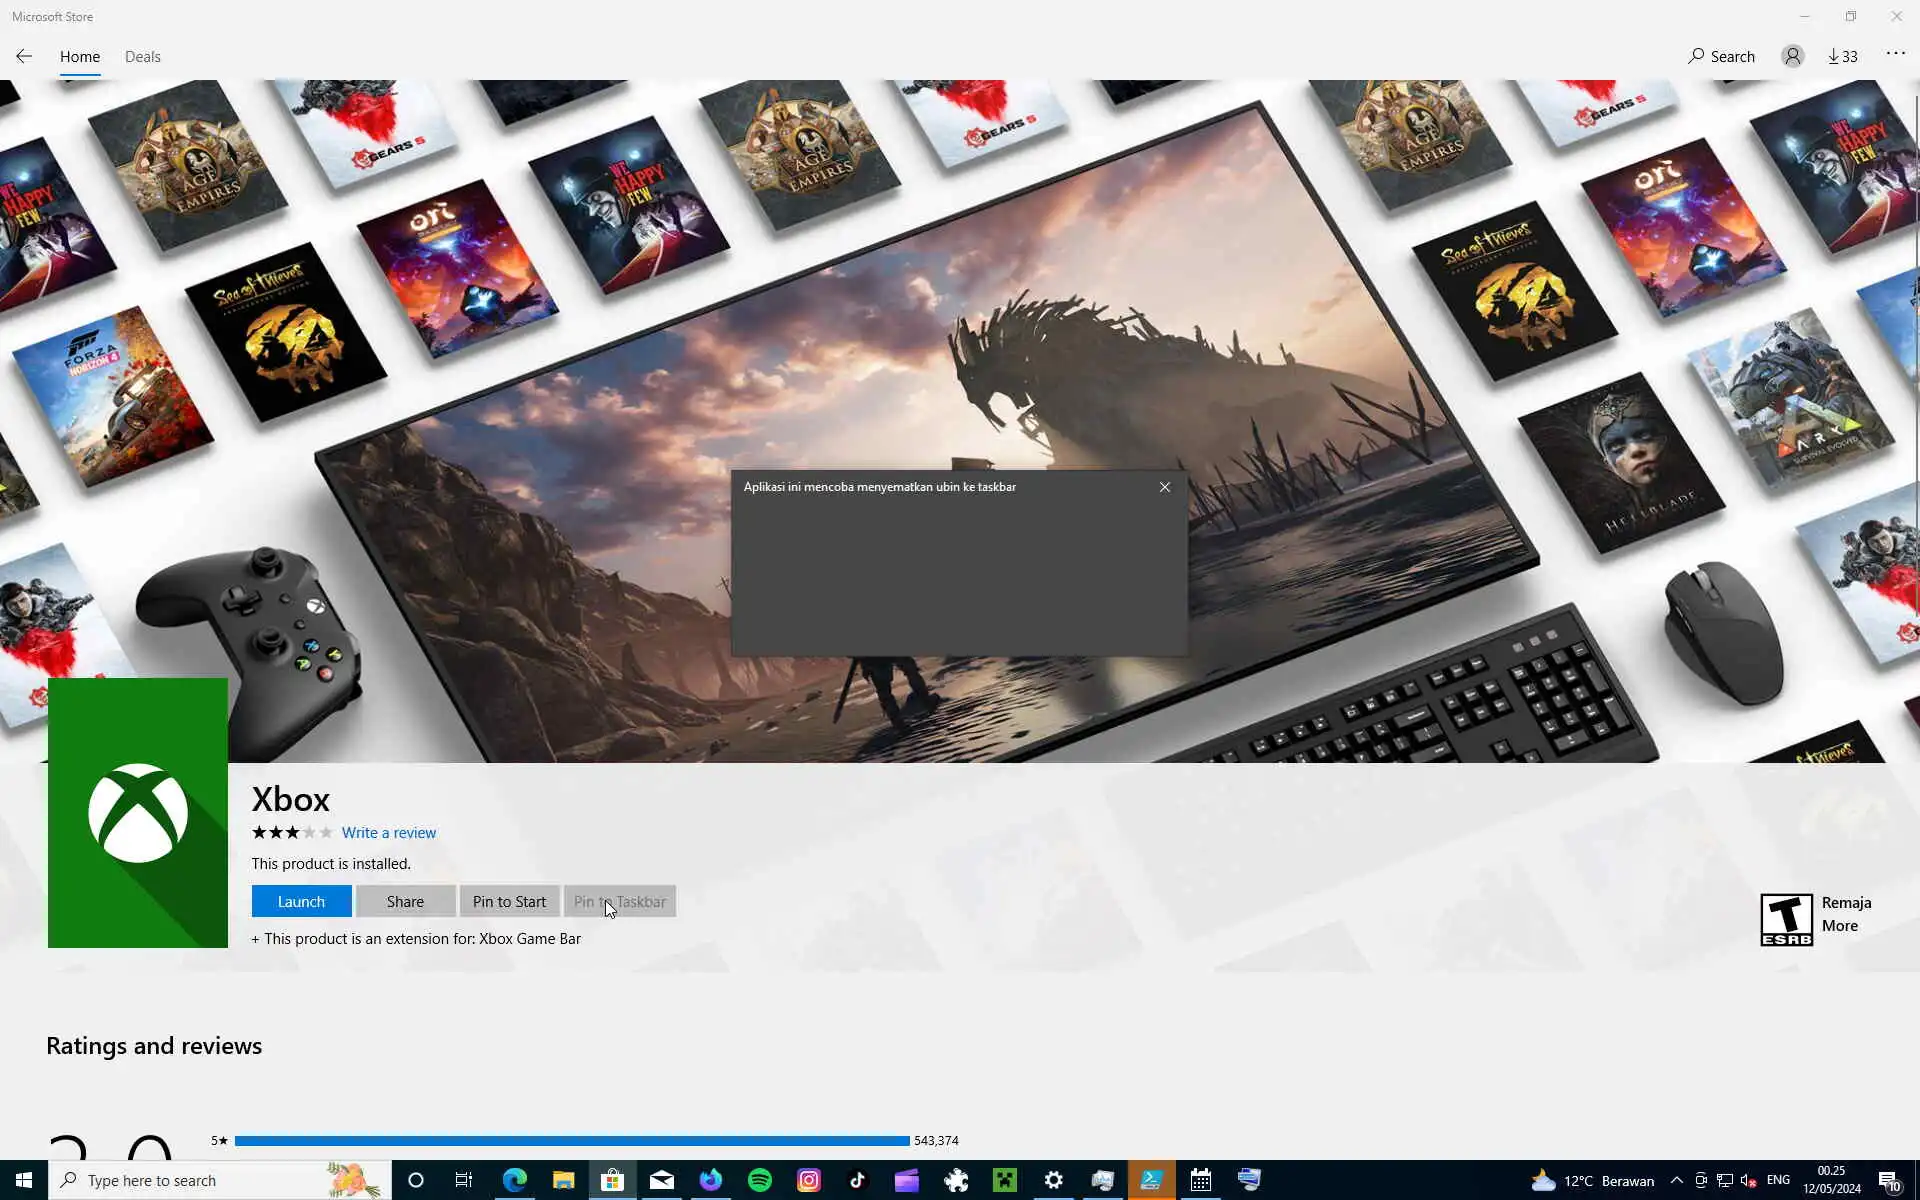Select the Home tab

pos(80,56)
